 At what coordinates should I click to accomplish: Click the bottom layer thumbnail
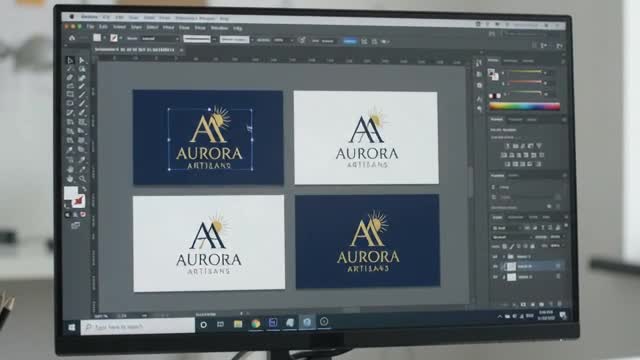511,277
